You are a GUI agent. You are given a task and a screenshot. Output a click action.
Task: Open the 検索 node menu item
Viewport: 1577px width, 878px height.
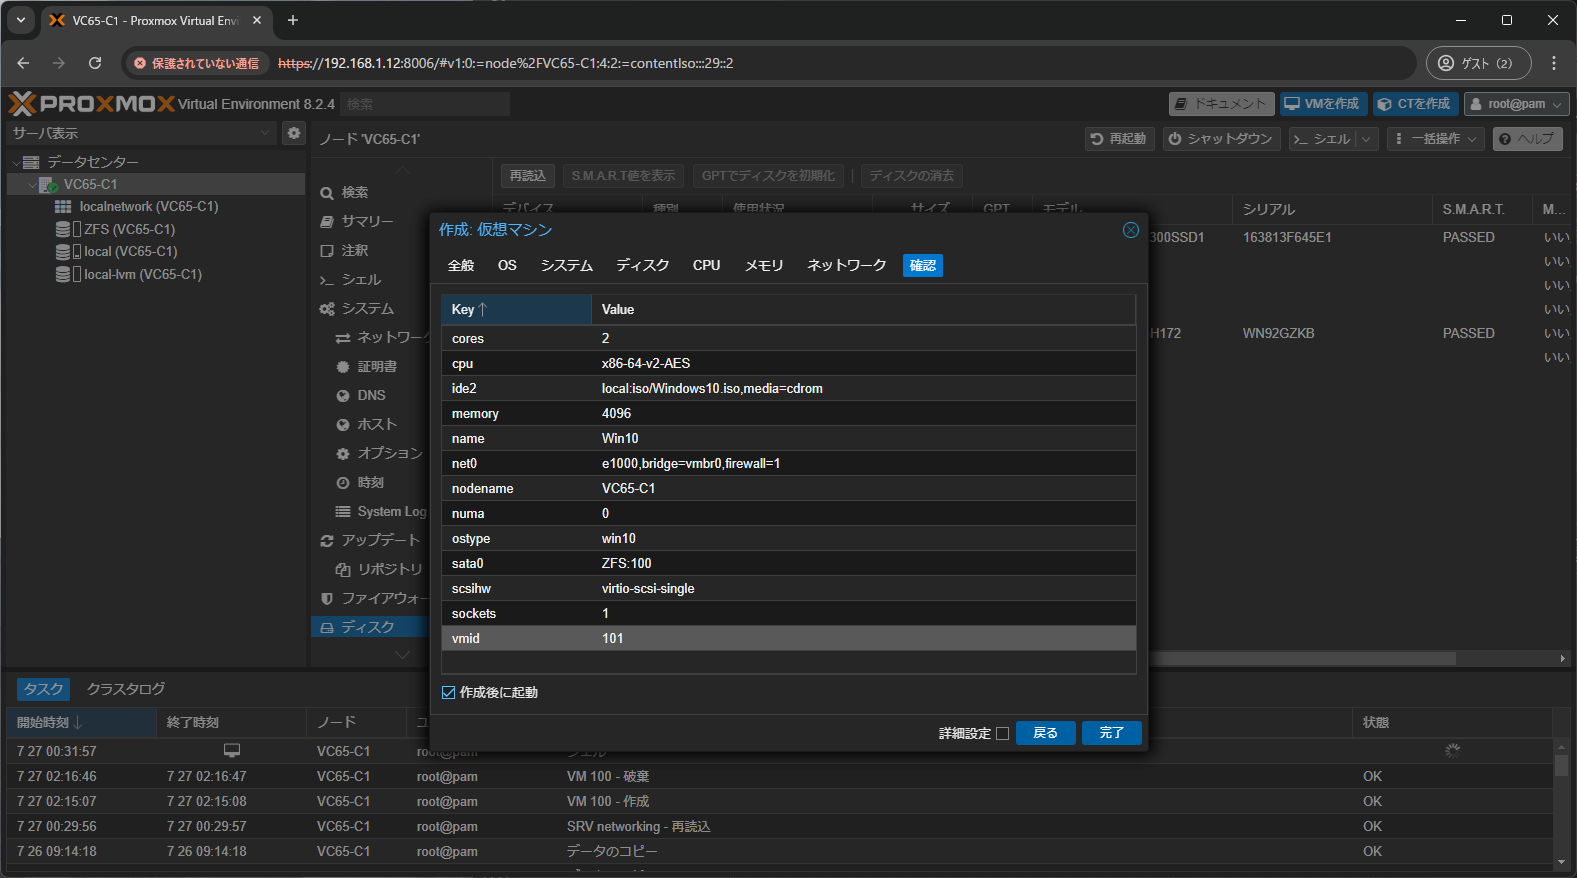(x=354, y=193)
